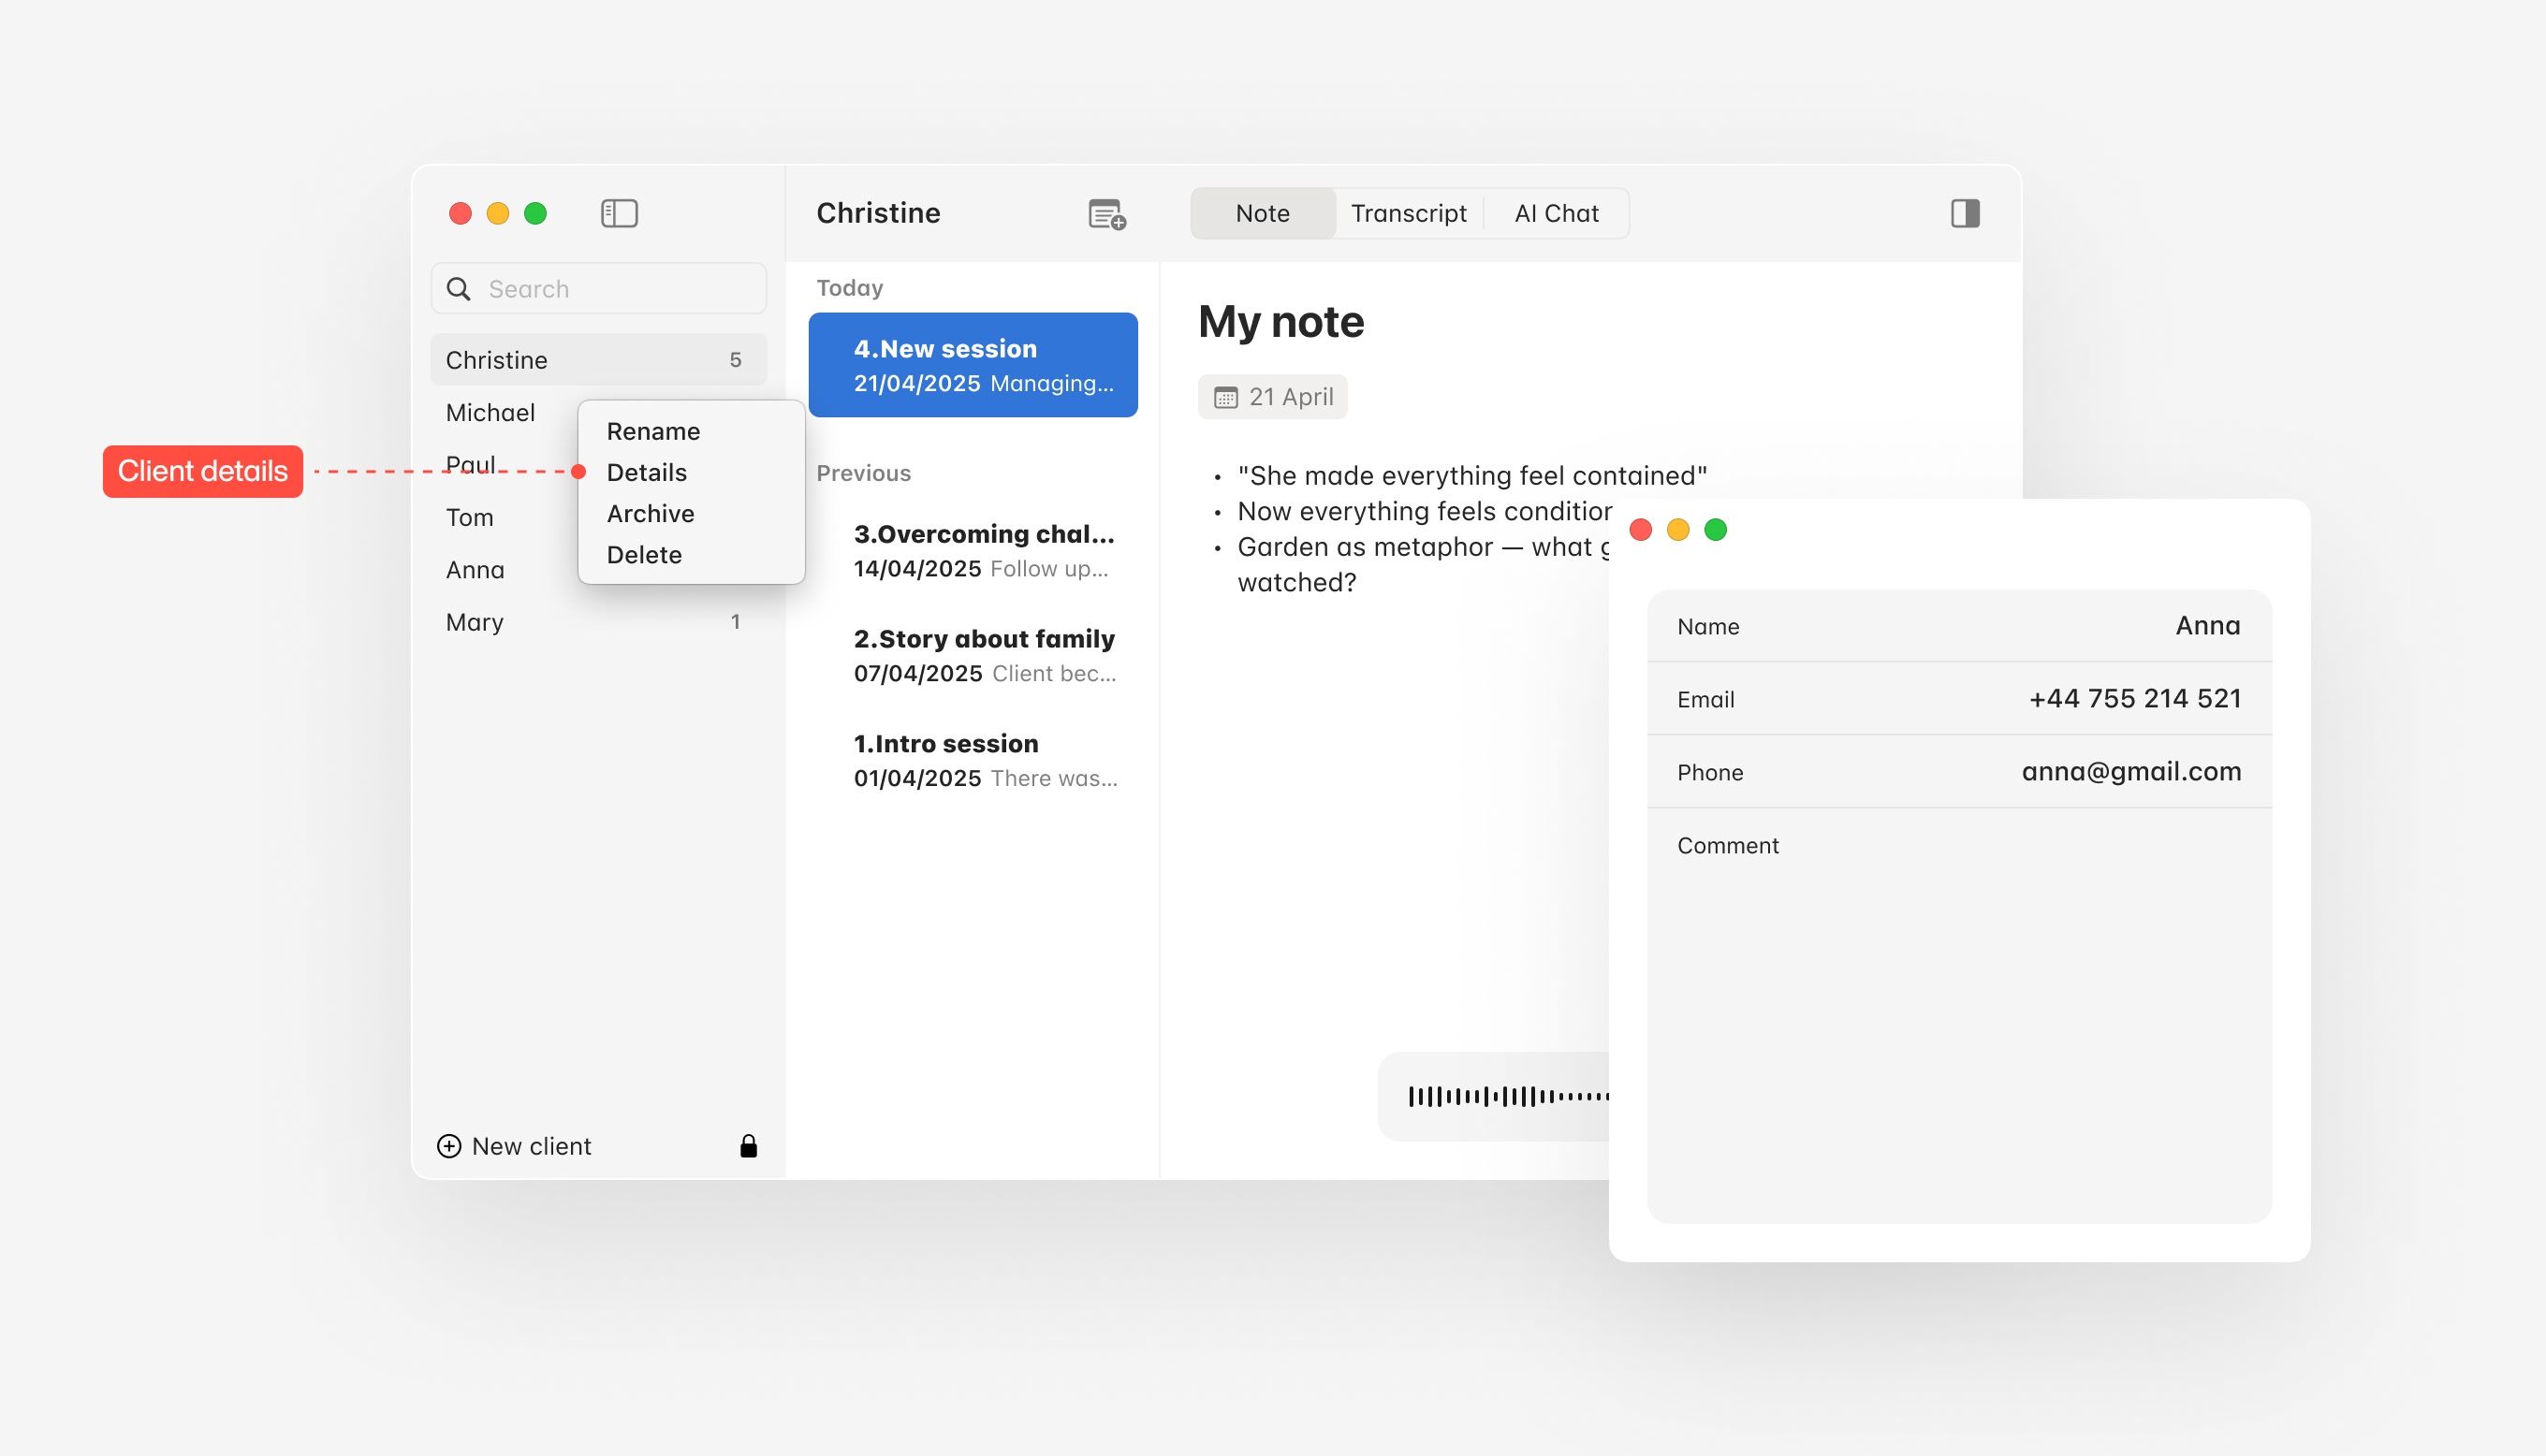The image size is (2546, 1456).
Task: Click the search magnifier icon
Action: click(459, 289)
